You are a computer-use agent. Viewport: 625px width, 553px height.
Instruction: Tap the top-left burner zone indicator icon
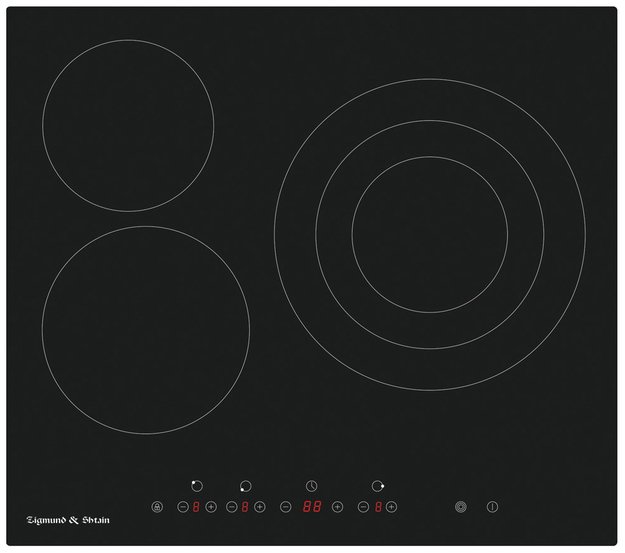click(196, 486)
